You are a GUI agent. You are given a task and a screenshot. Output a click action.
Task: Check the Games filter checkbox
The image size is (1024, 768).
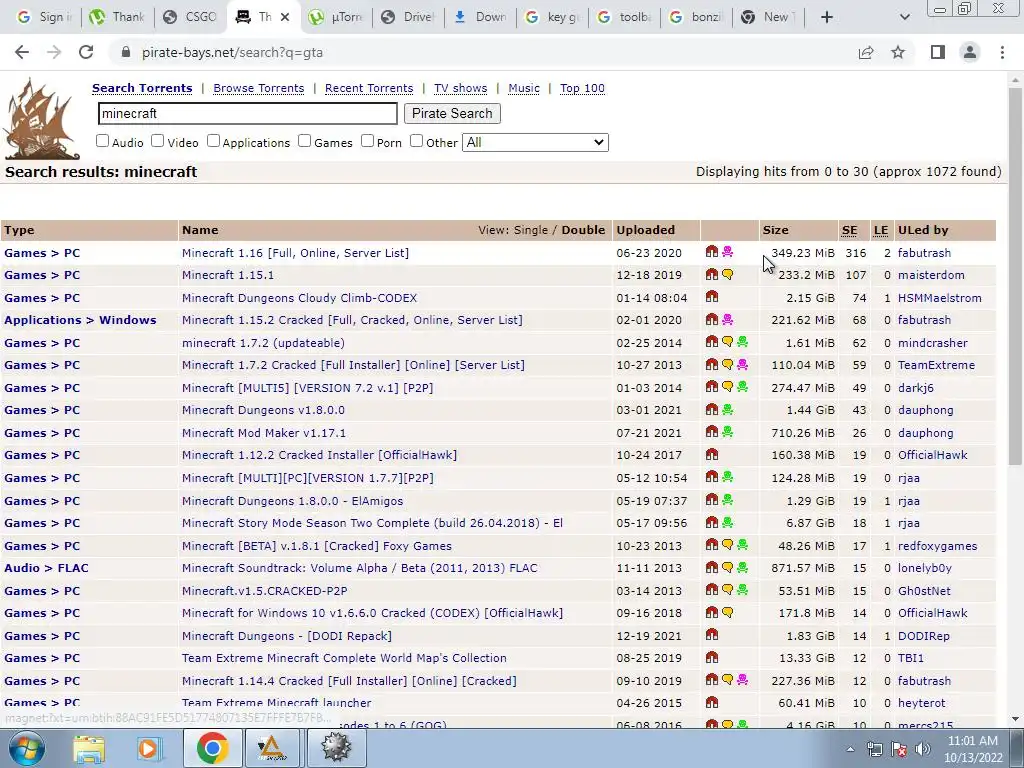(304, 140)
